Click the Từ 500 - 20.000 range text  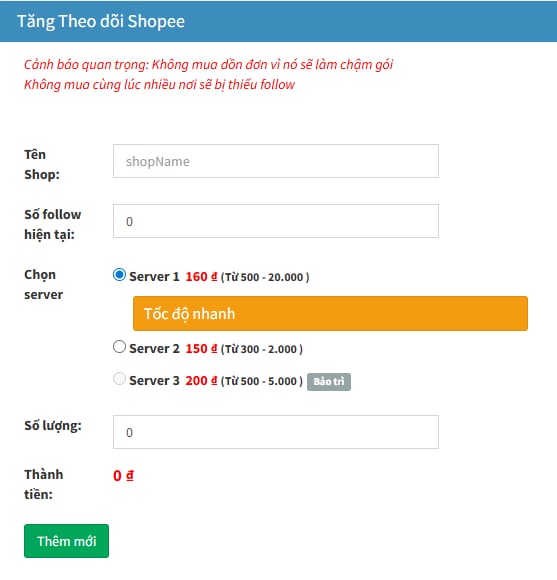click(265, 277)
